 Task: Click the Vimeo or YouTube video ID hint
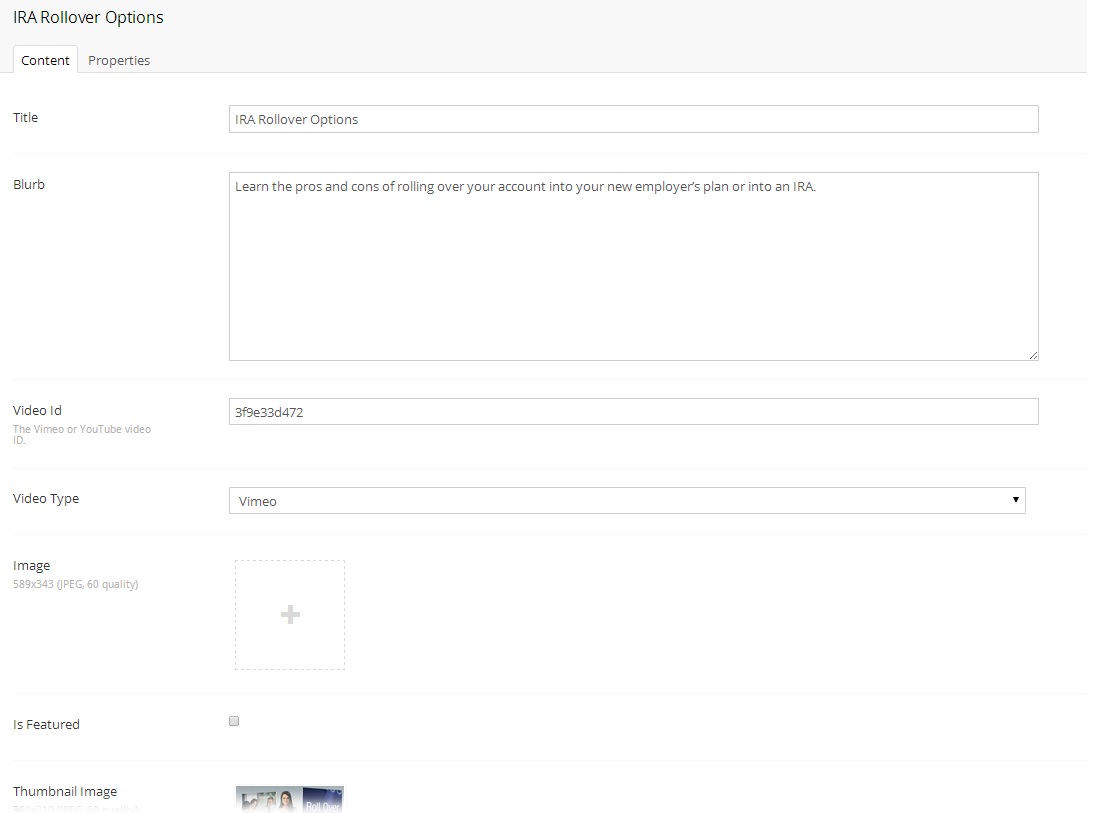click(81, 433)
